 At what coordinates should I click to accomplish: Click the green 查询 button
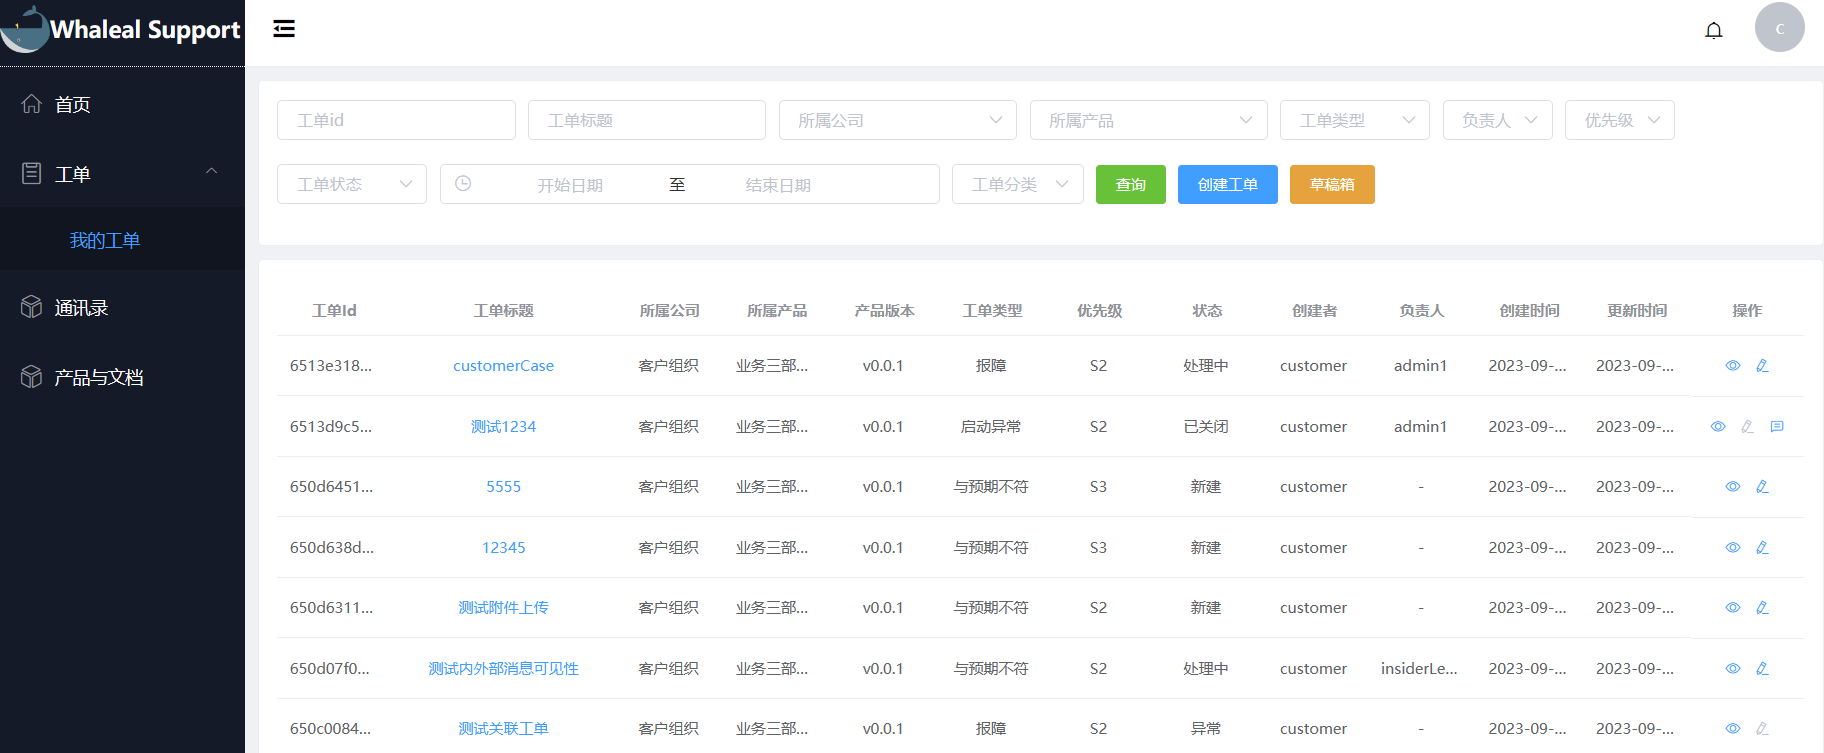click(1131, 184)
